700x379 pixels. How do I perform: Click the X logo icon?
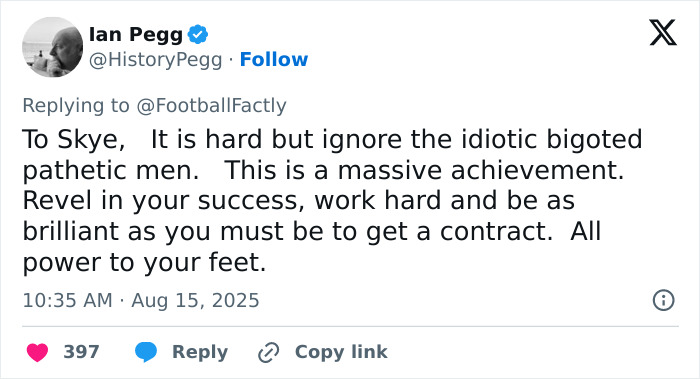(x=663, y=33)
